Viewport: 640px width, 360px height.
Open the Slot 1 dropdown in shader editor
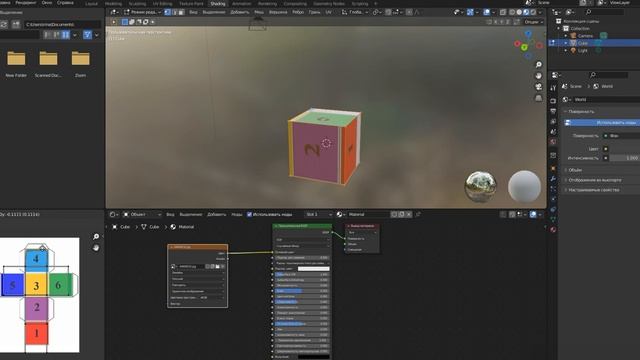pyautogui.click(x=318, y=214)
